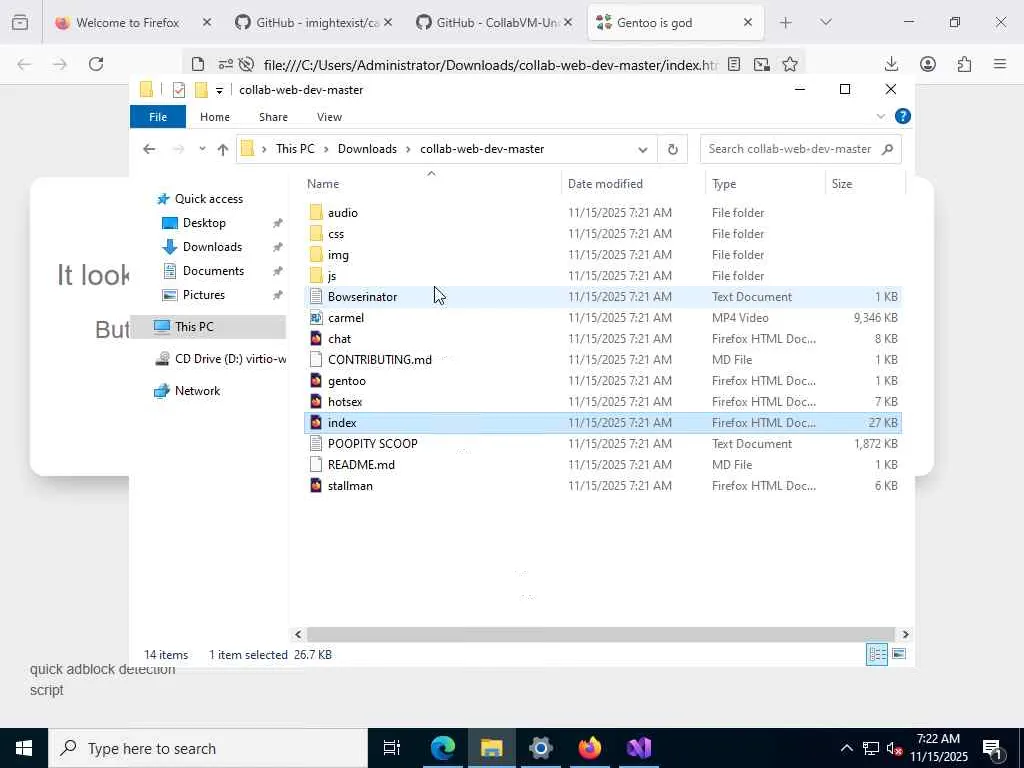Image resolution: width=1024 pixels, height=768 pixels.
Task: Bookmark this page with star icon
Action: pos(790,64)
